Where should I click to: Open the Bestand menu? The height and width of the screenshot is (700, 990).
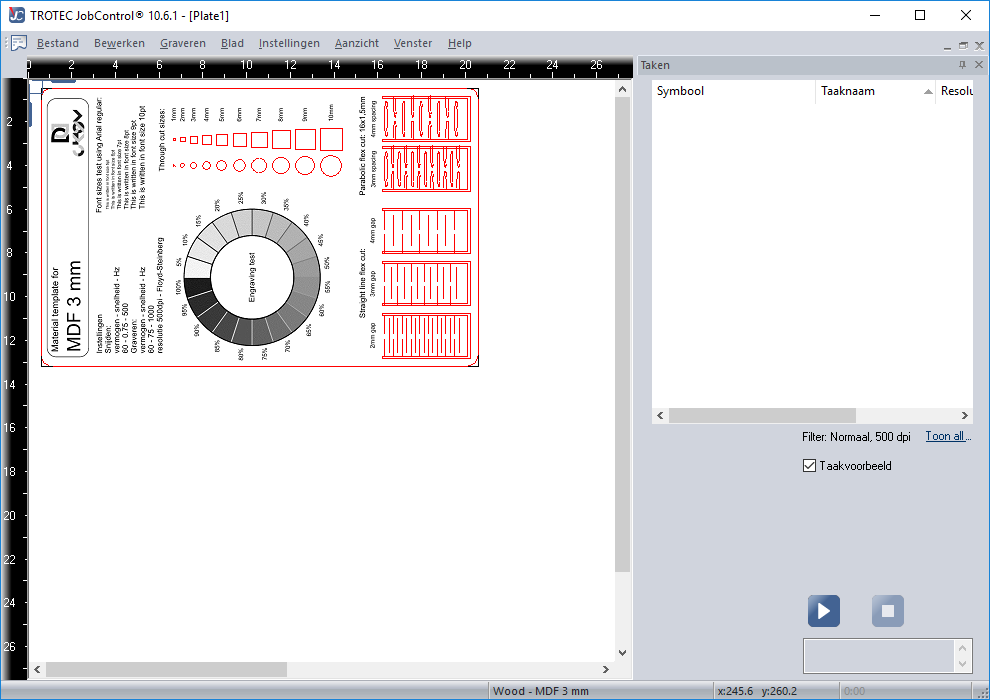click(57, 43)
